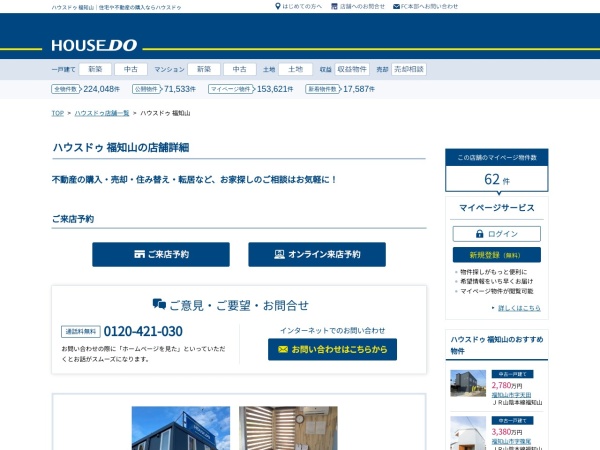Open the 福知山市字天田 property link

(x=511, y=395)
